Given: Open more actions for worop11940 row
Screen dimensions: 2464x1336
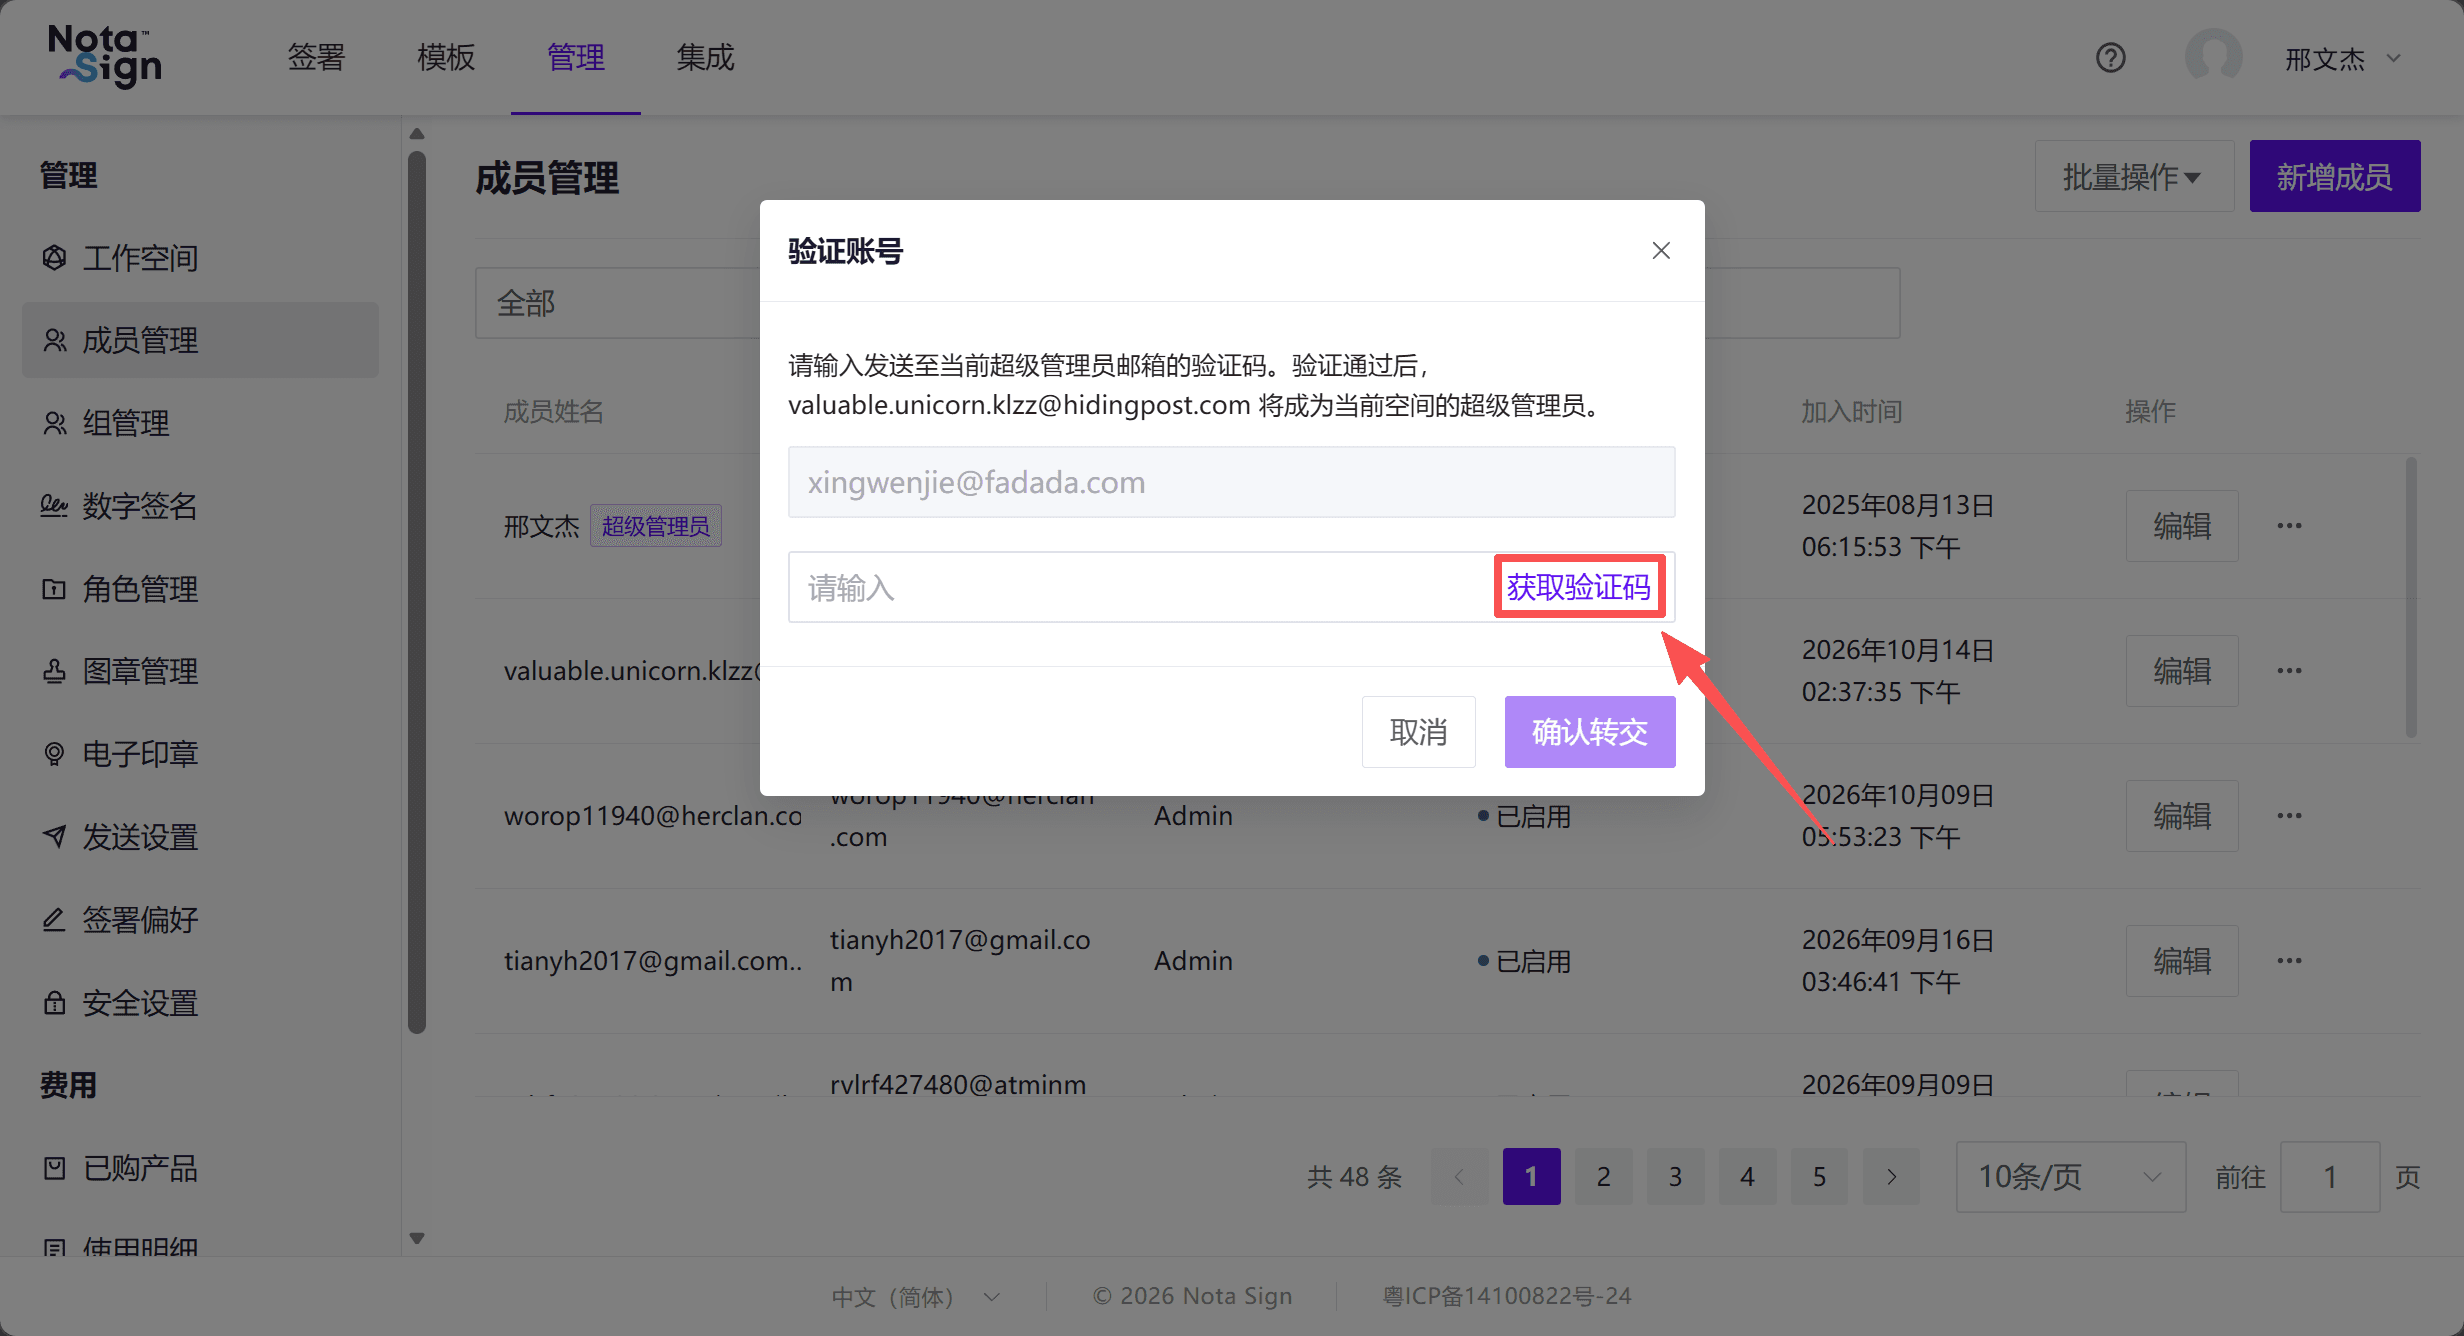Looking at the screenshot, I should 2289,816.
